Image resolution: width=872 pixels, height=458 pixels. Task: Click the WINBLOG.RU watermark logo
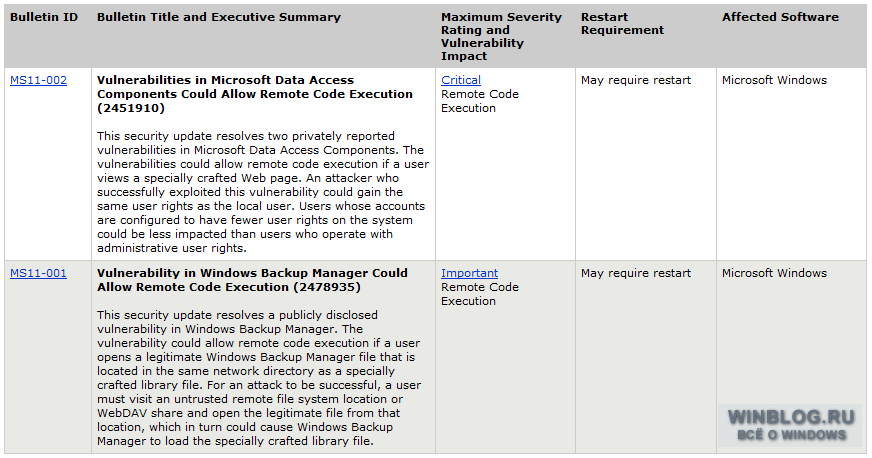pos(791,425)
